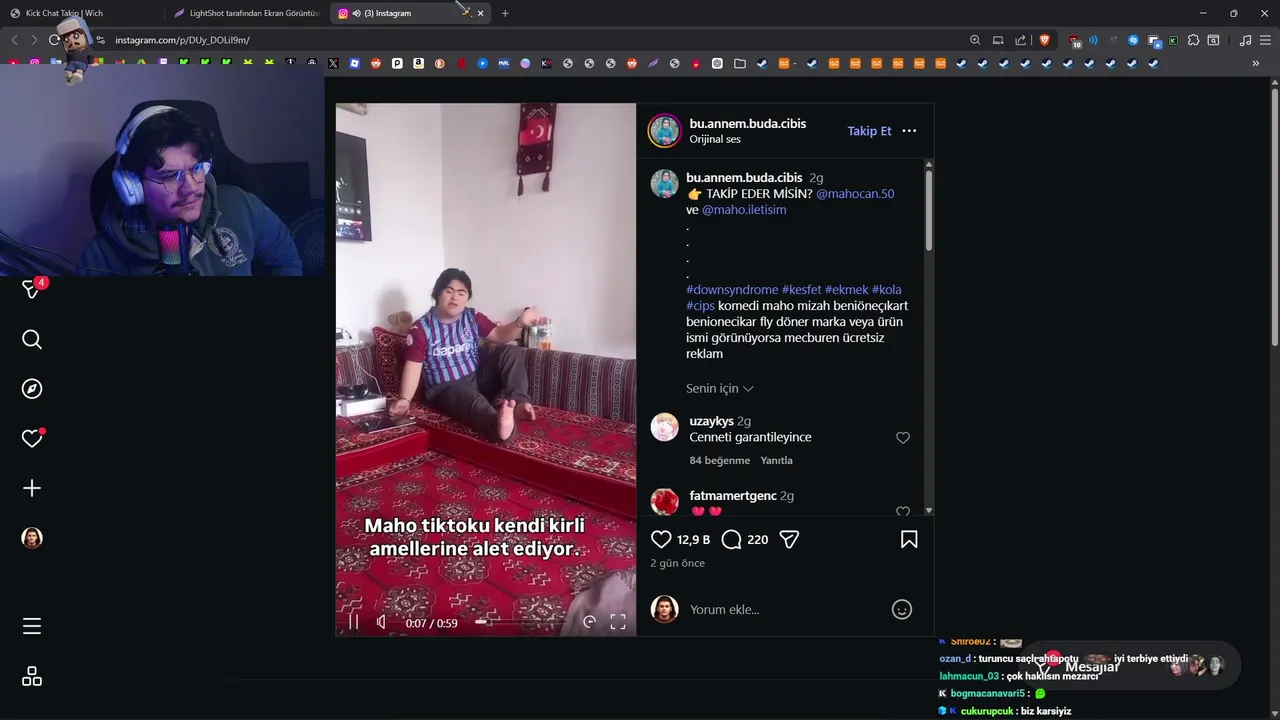Click the address bar URL

point(182,40)
